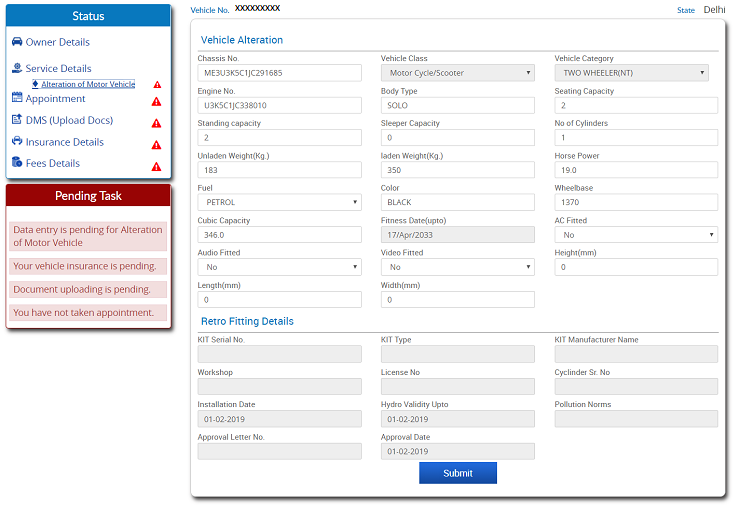Viewport: 740px width, 505px height.
Task: Click the Insurance Details car icon
Action: tap(17, 141)
